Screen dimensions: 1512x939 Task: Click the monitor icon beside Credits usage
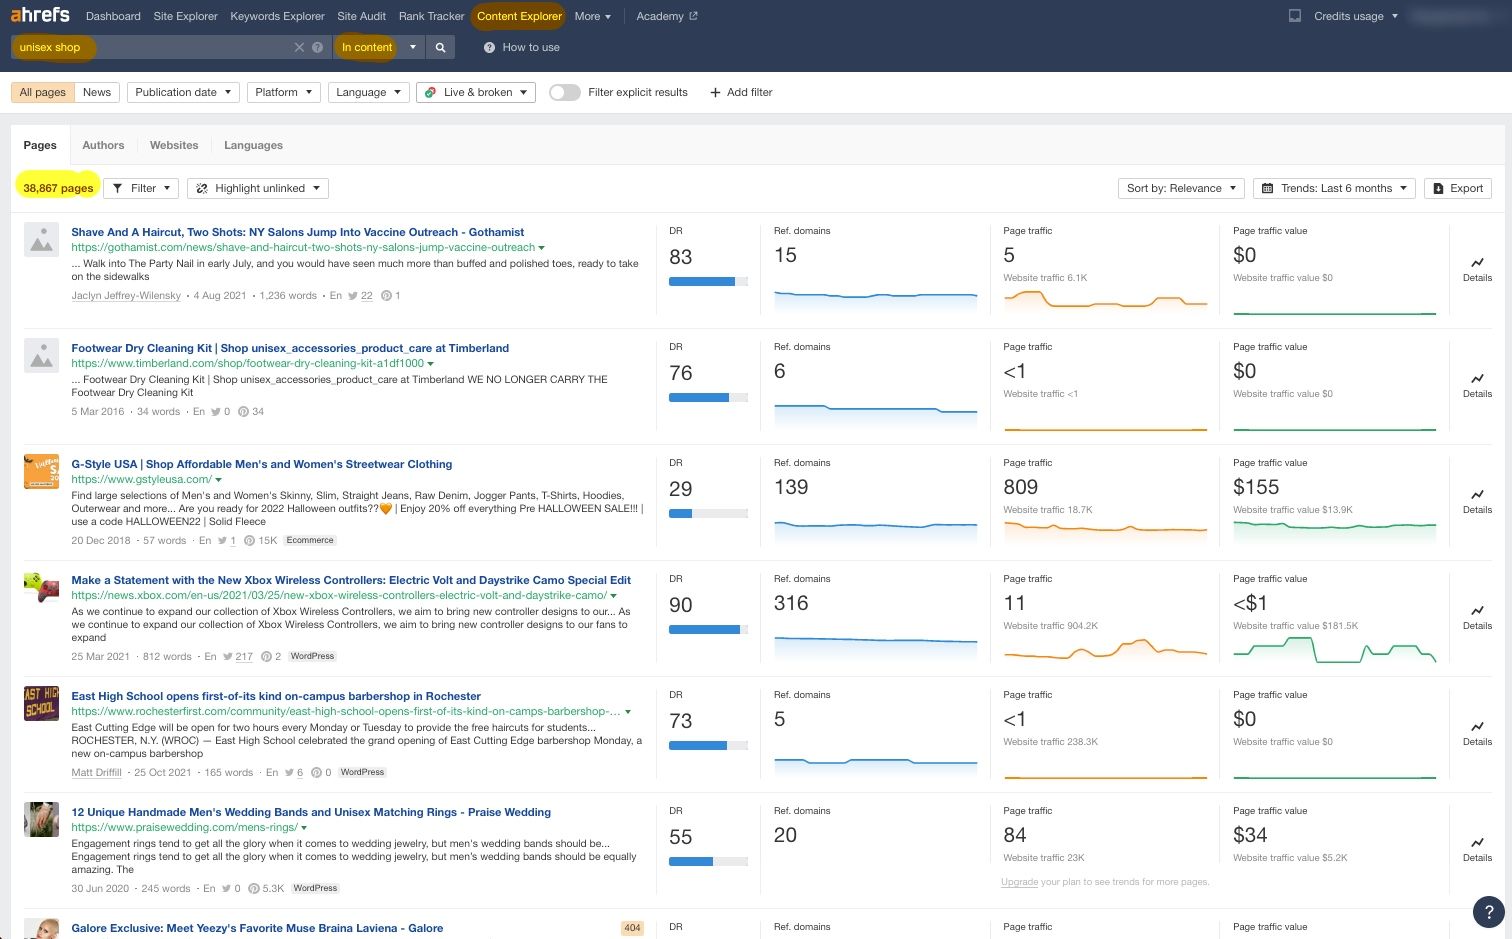pyautogui.click(x=1294, y=16)
